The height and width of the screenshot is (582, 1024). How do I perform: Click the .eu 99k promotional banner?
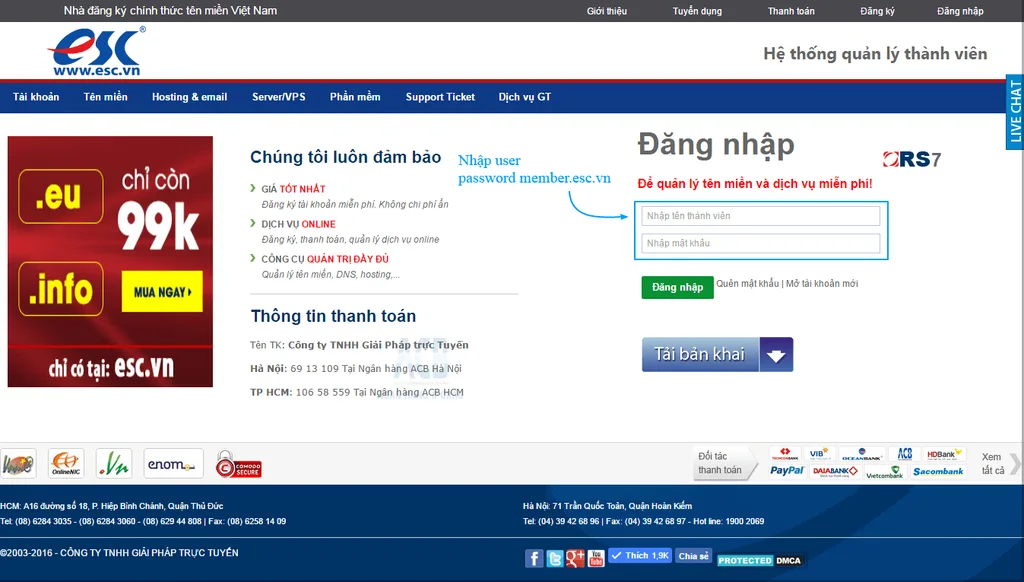point(110,261)
